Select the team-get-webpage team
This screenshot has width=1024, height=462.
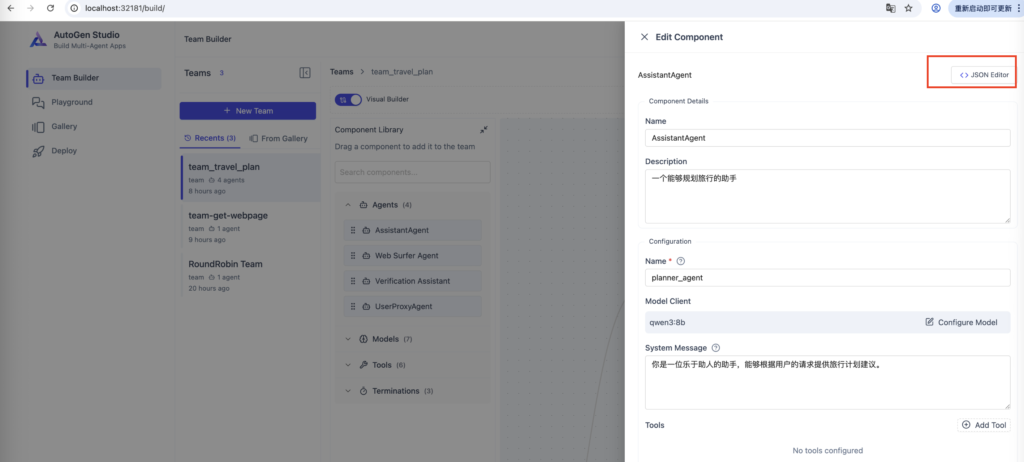250,226
